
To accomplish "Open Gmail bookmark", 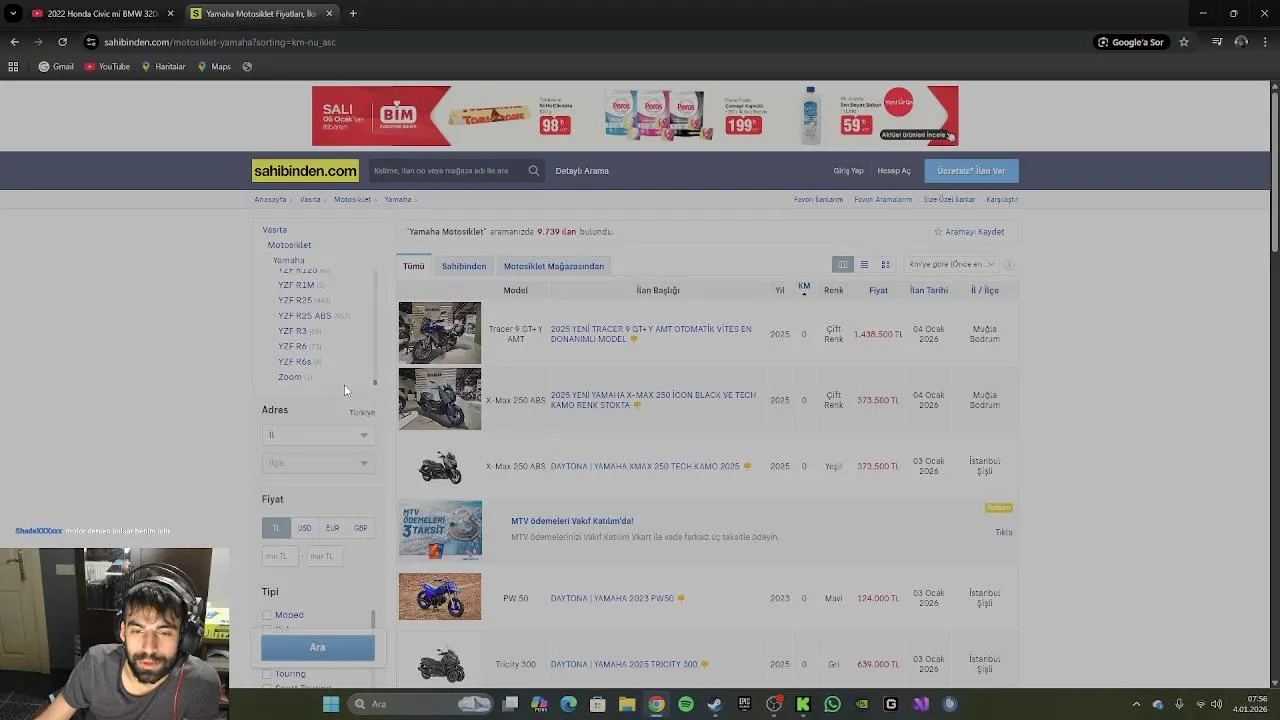I will (56, 67).
